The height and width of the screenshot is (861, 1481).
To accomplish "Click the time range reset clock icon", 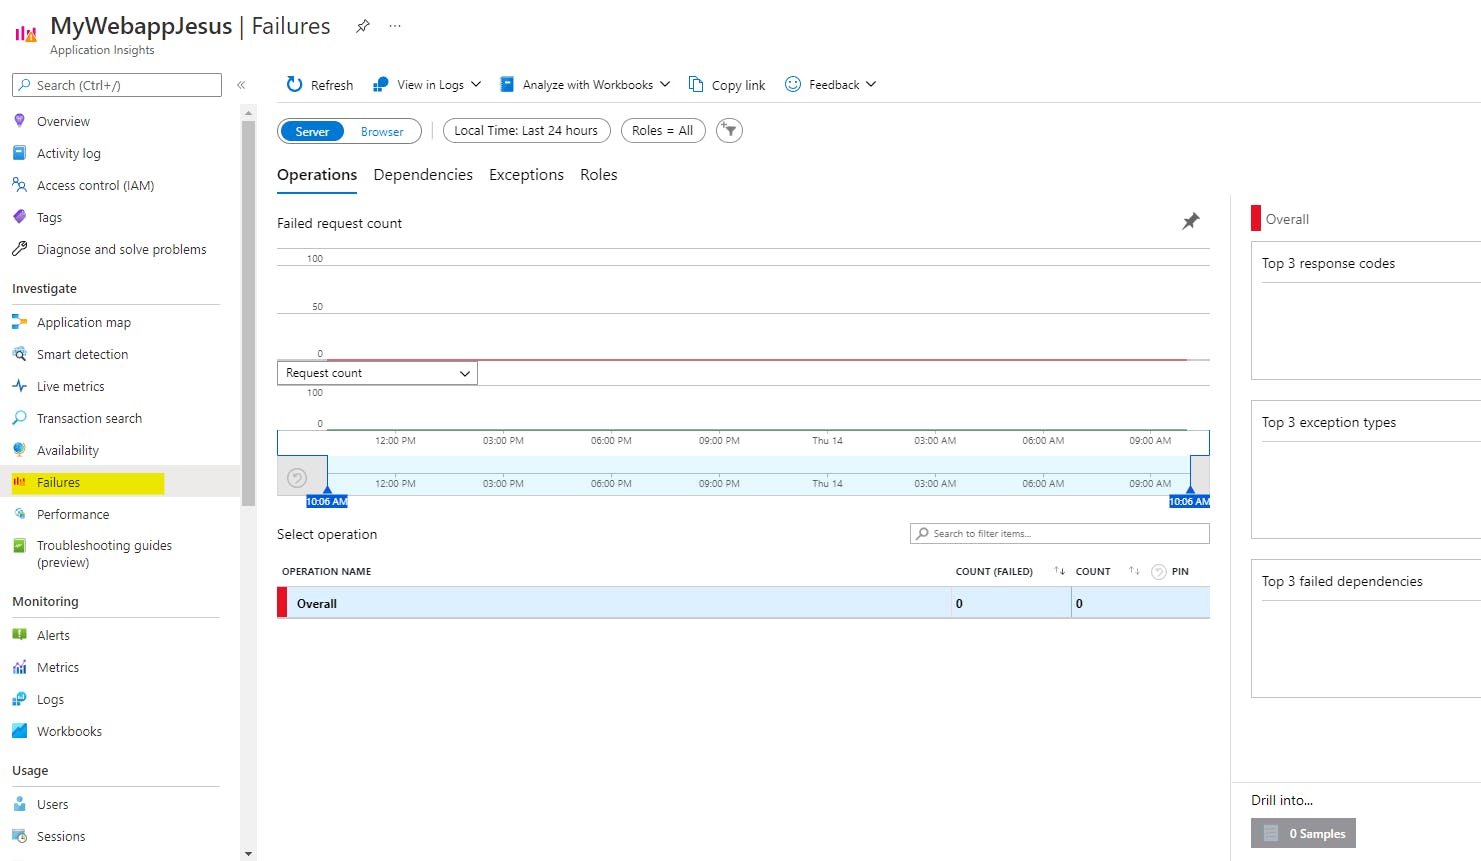I will click(x=297, y=478).
